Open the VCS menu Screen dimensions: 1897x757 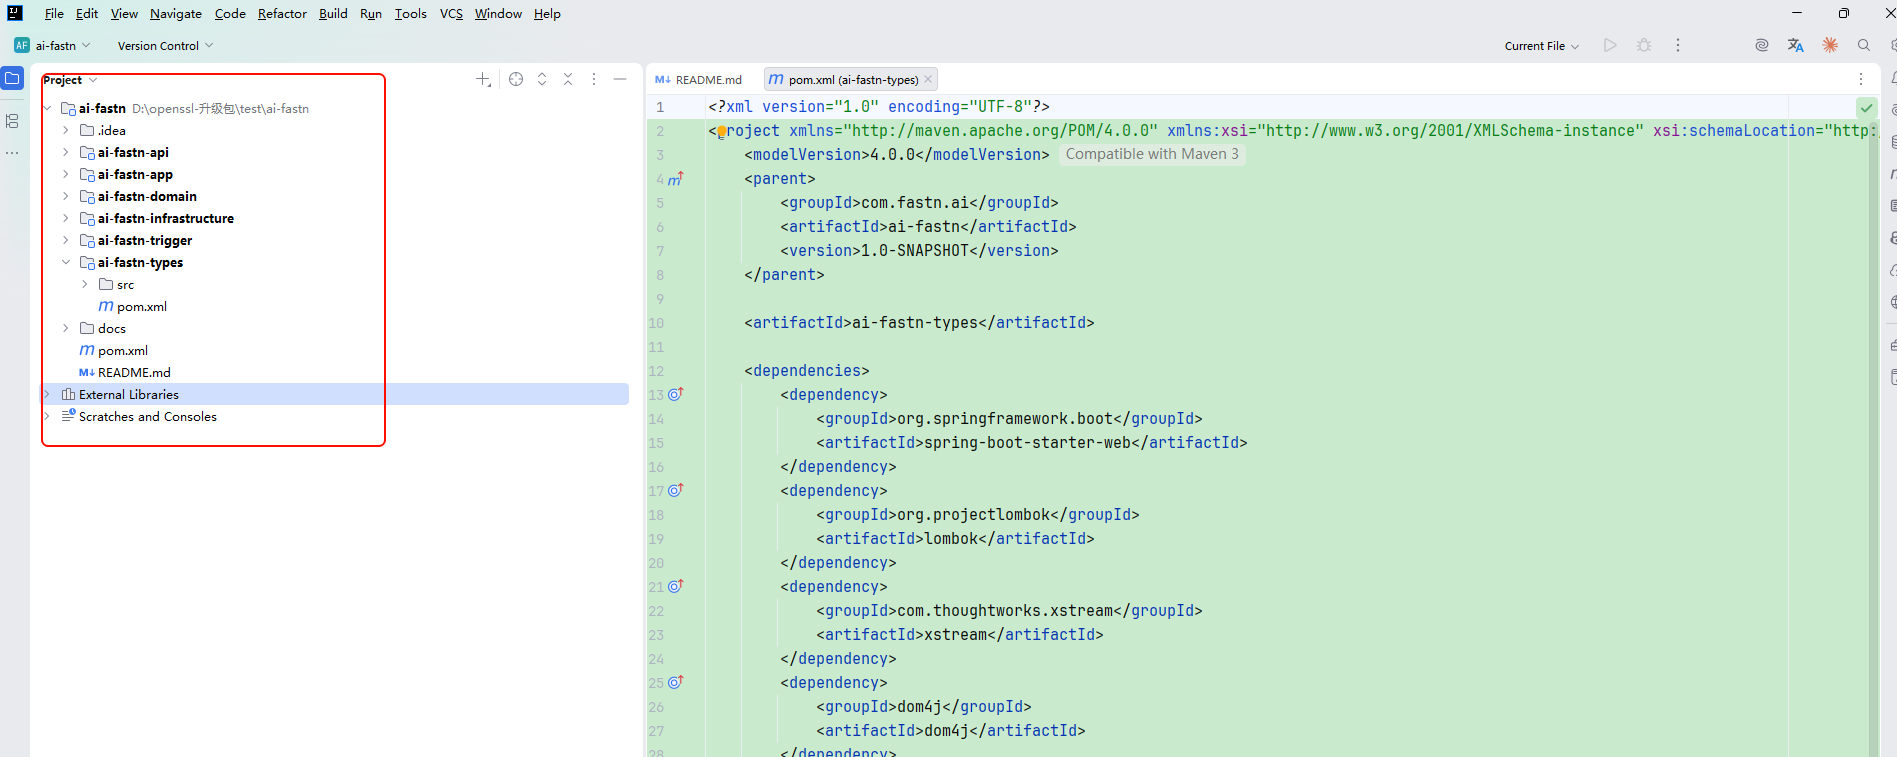tap(451, 13)
